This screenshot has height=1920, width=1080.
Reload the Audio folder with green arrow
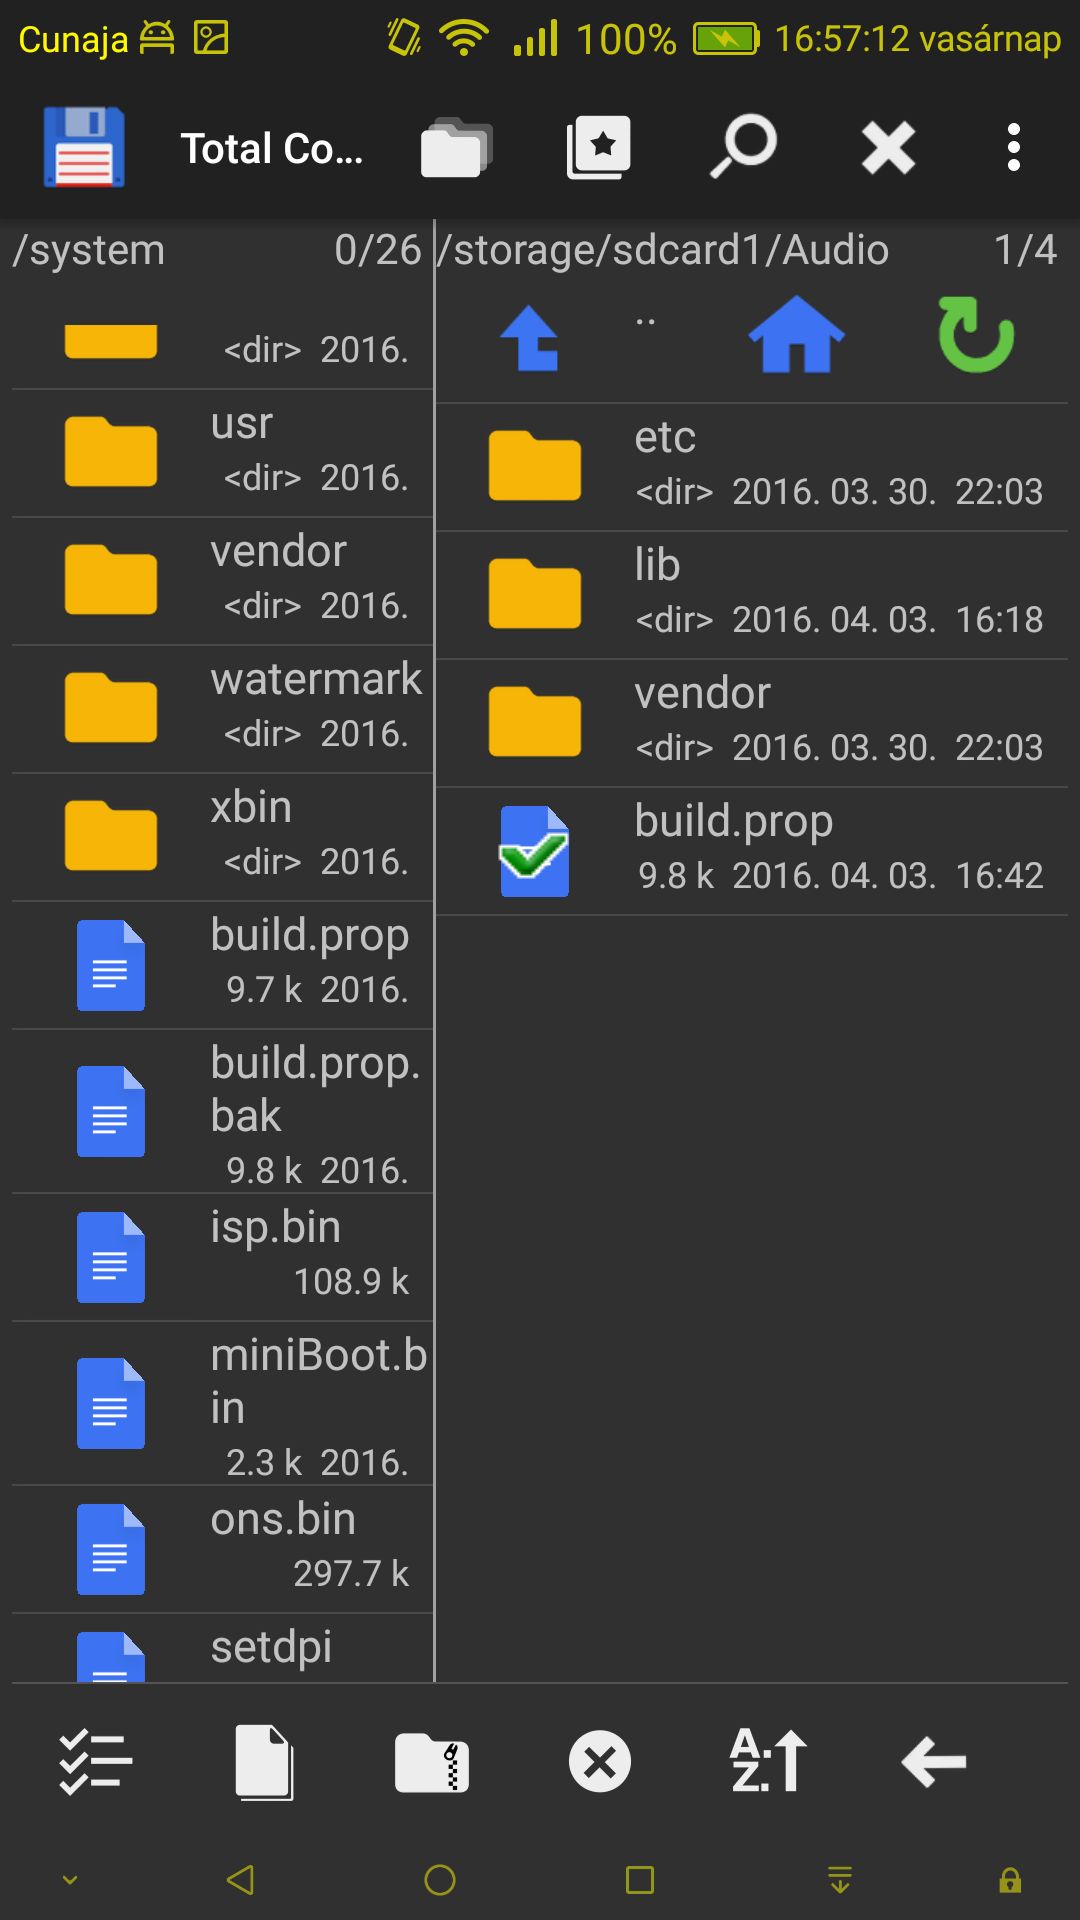pyautogui.click(x=976, y=335)
